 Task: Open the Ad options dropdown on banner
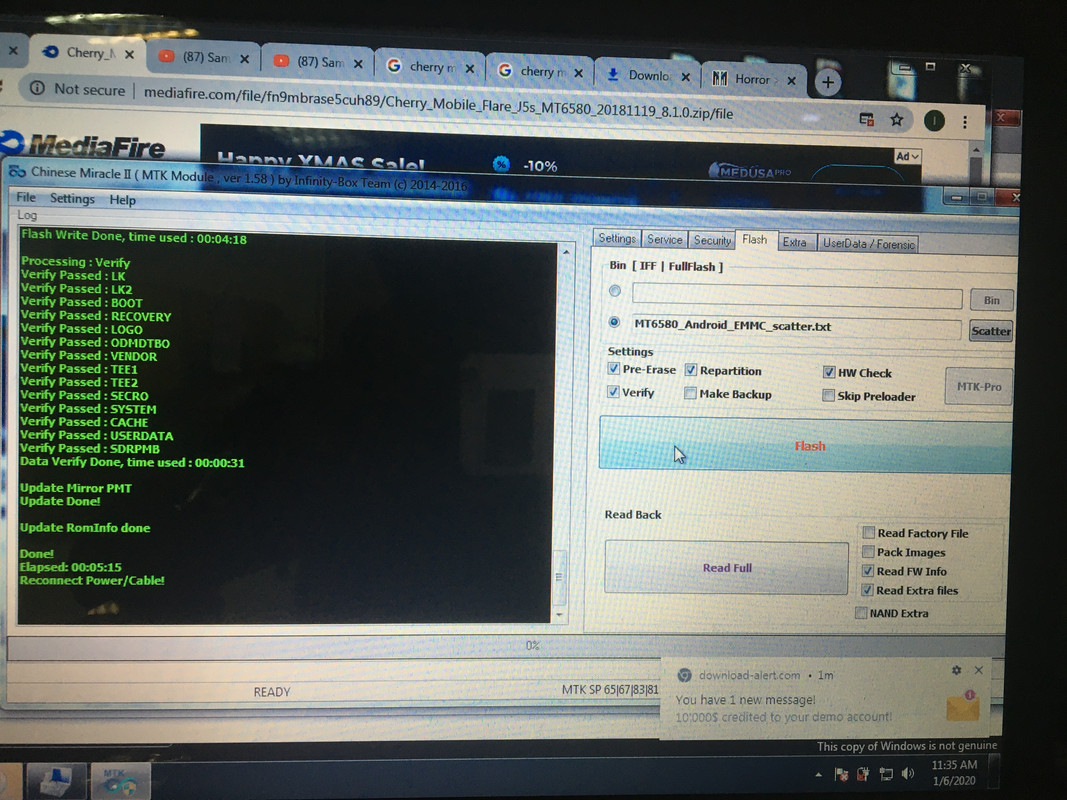[x=907, y=156]
